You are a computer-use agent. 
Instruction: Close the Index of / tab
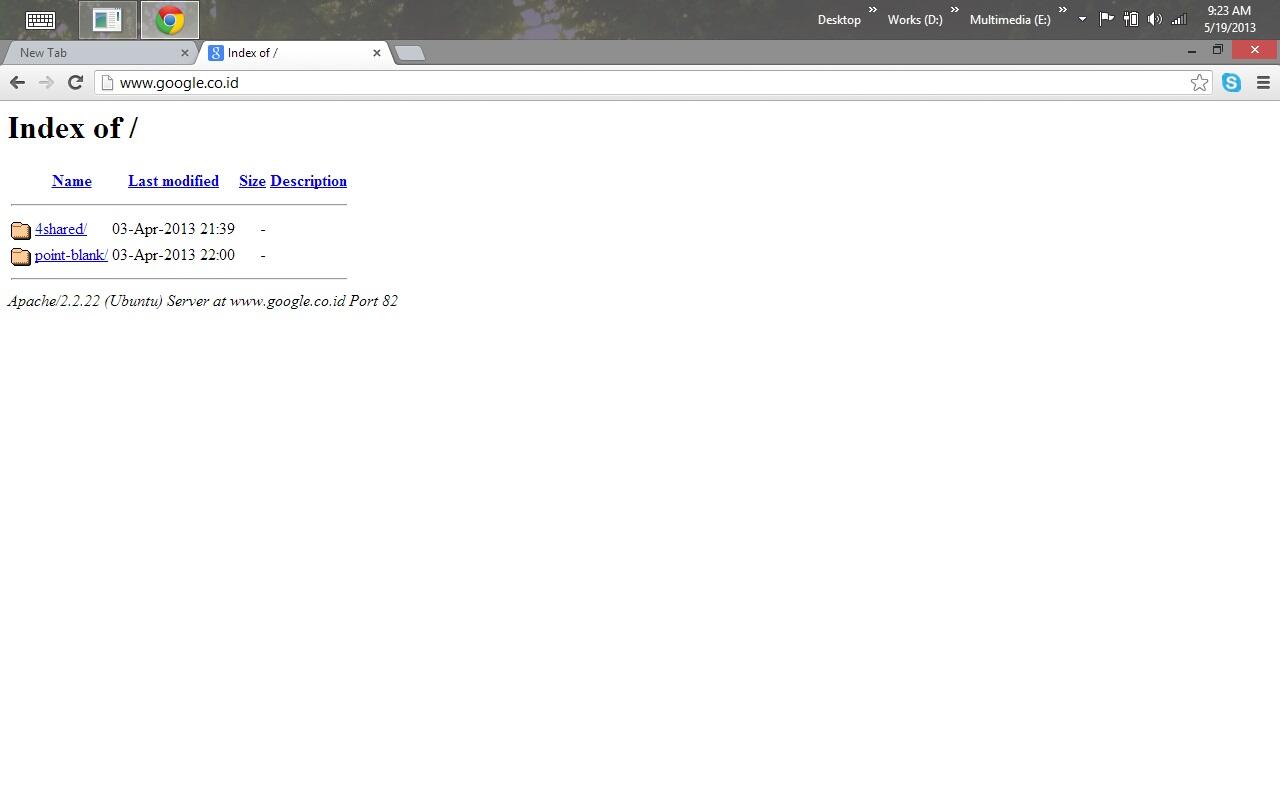[x=376, y=53]
